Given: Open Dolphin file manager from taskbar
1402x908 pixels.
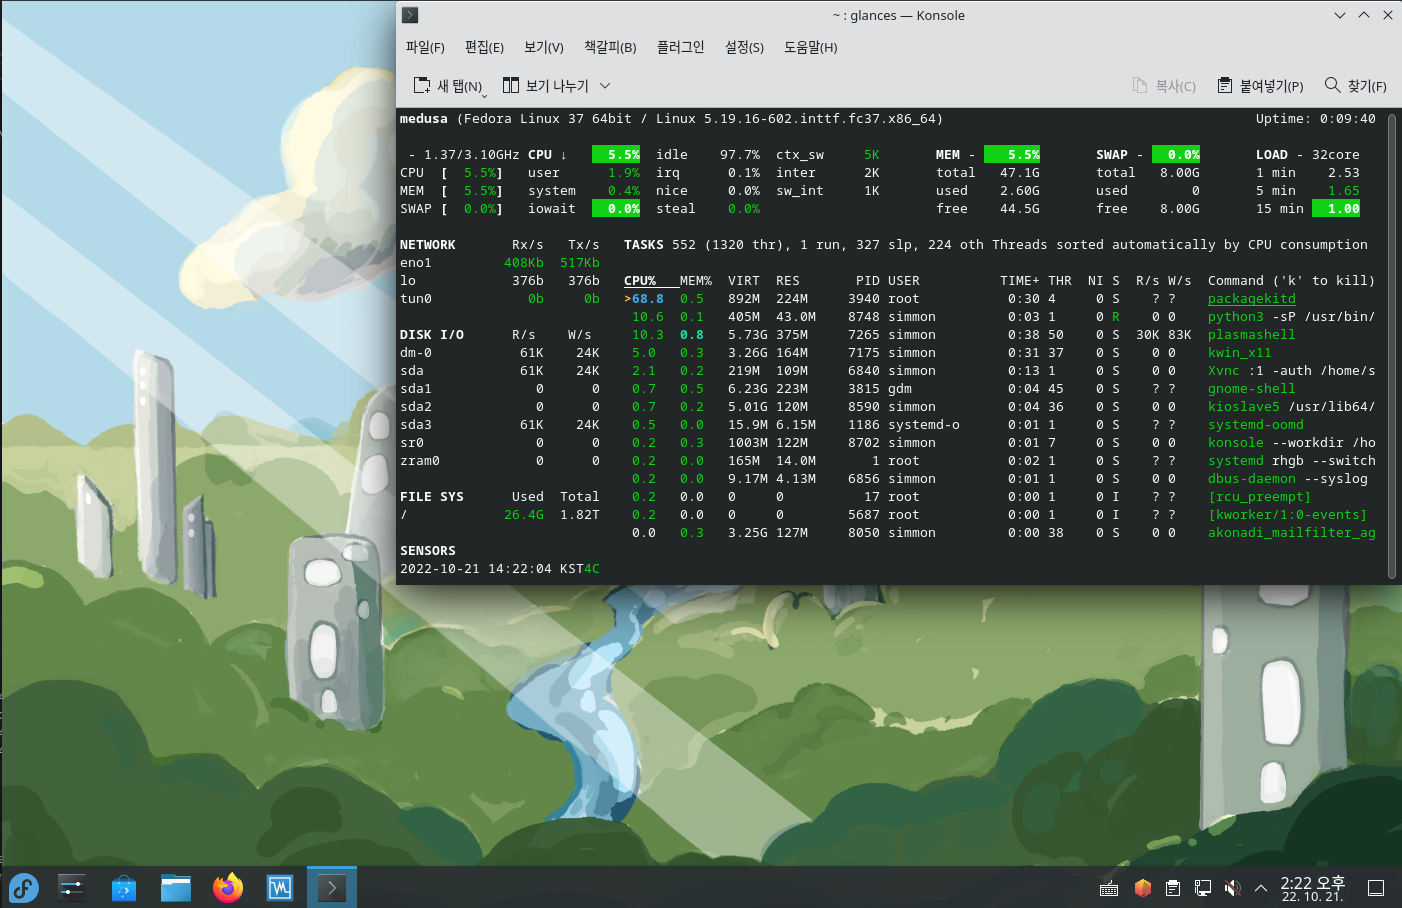Looking at the screenshot, I should 176,888.
